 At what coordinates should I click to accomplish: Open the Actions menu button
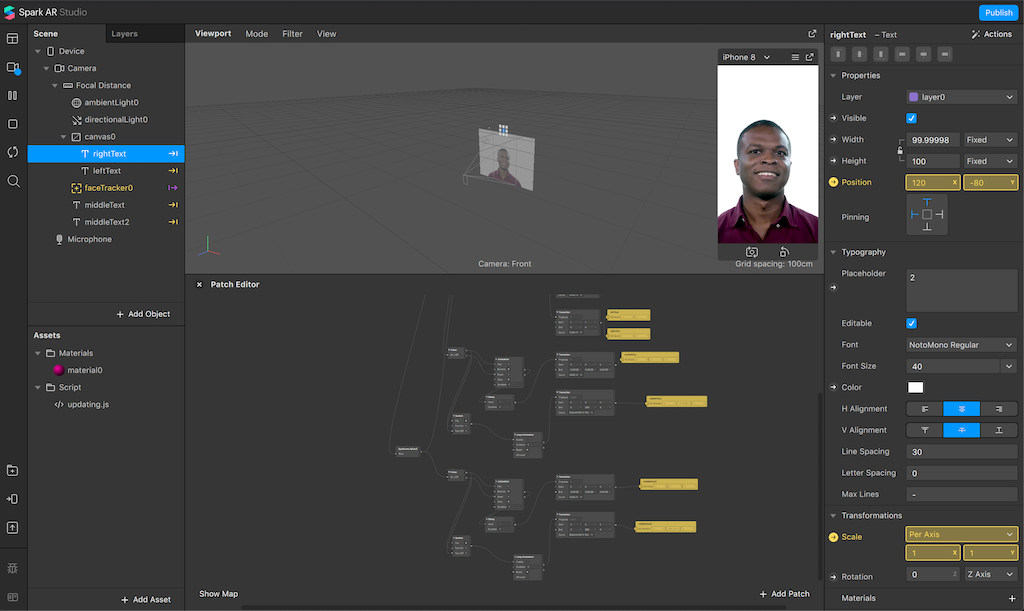click(991, 34)
